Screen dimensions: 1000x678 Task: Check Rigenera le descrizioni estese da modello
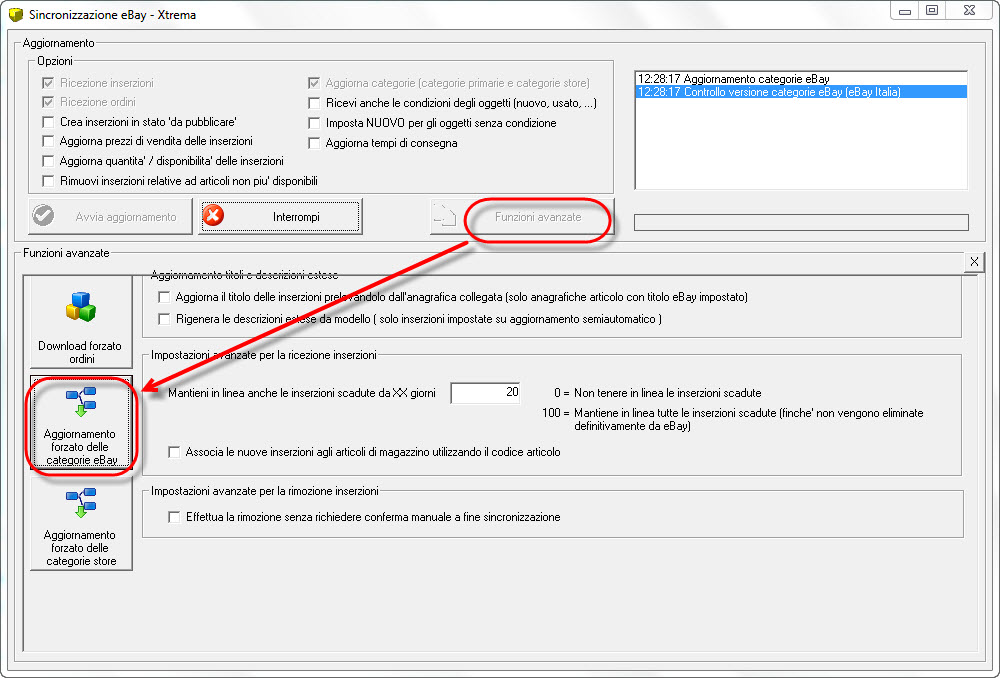pos(165,319)
